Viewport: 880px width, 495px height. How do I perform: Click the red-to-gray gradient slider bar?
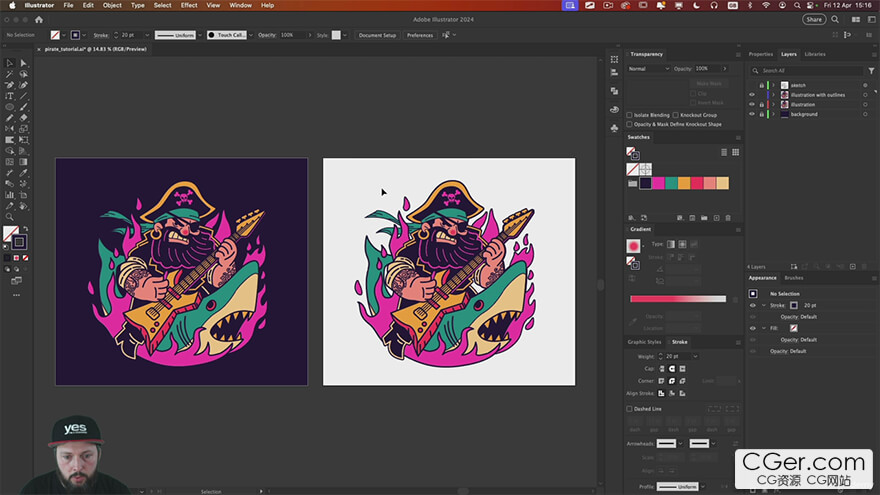[x=678, y=299]
